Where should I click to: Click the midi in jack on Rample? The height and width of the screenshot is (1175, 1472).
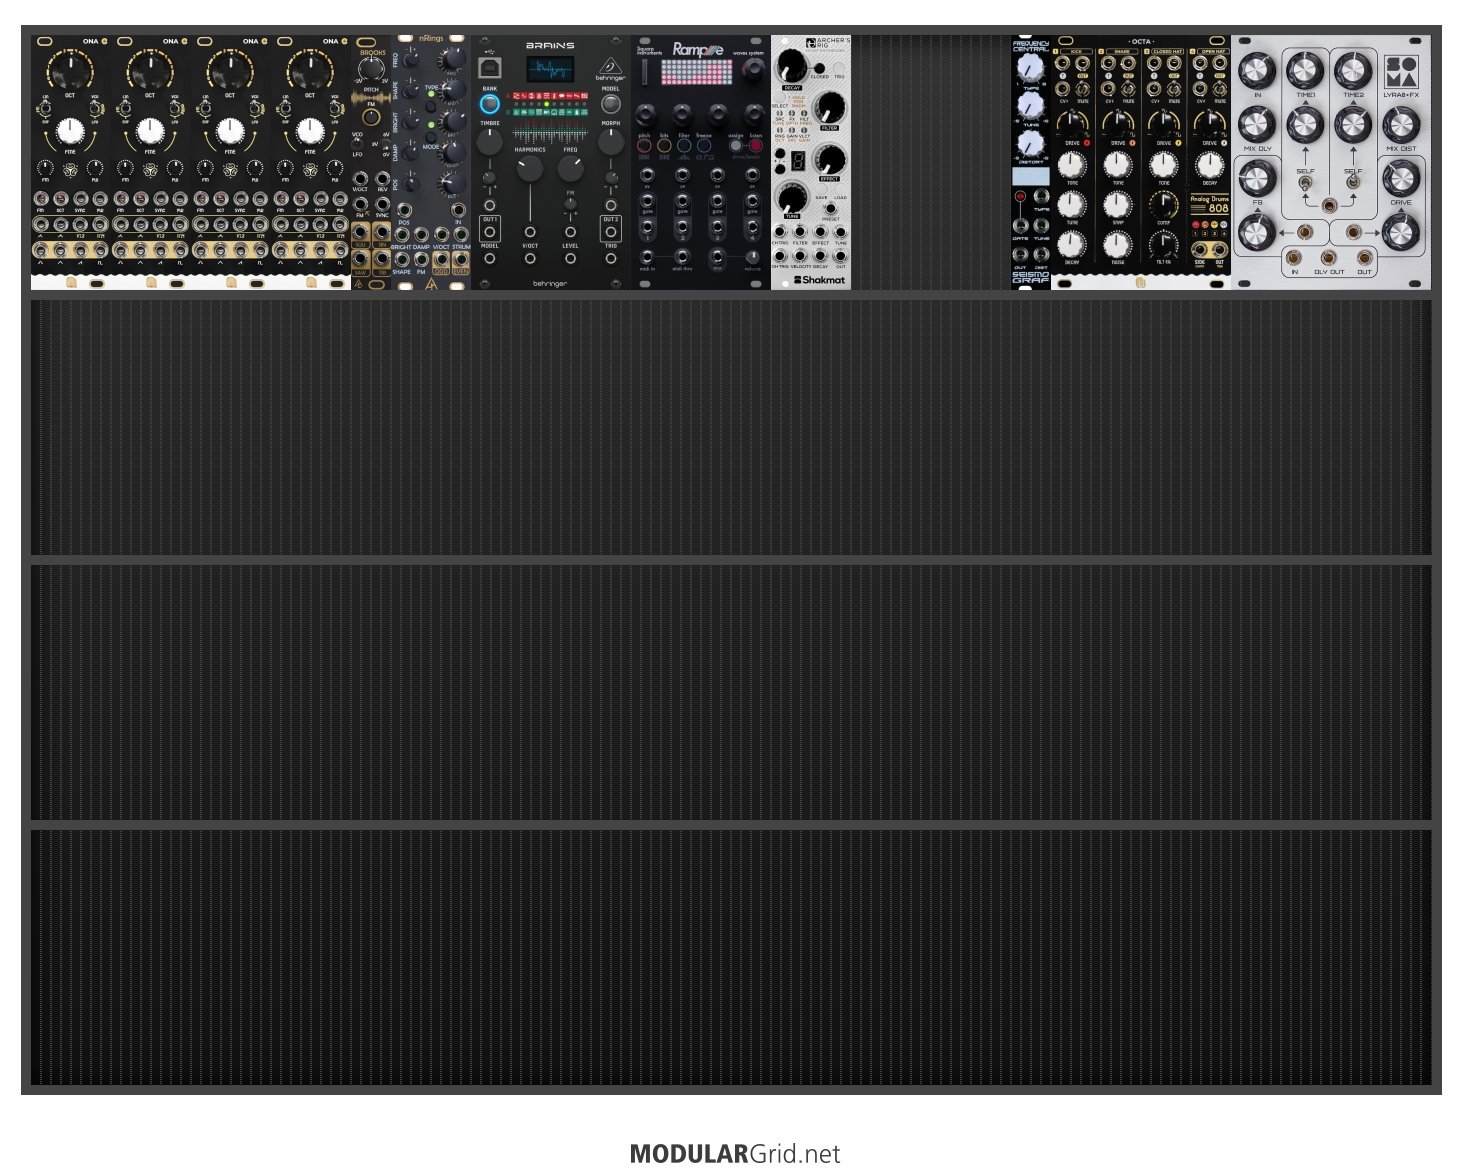647,257
